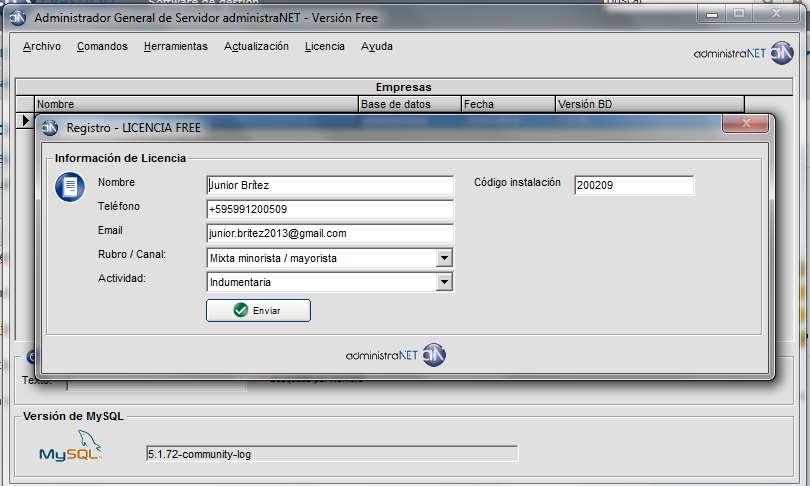Expand the Rubro / Canal dropdown arrow

click(x=444, y=258)
